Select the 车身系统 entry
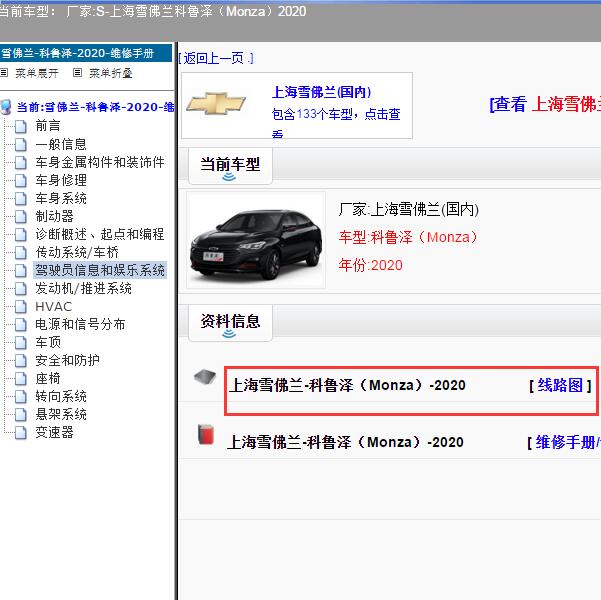Image resolution: width=601 pixels, height=600 pixels. pos(61,198)
